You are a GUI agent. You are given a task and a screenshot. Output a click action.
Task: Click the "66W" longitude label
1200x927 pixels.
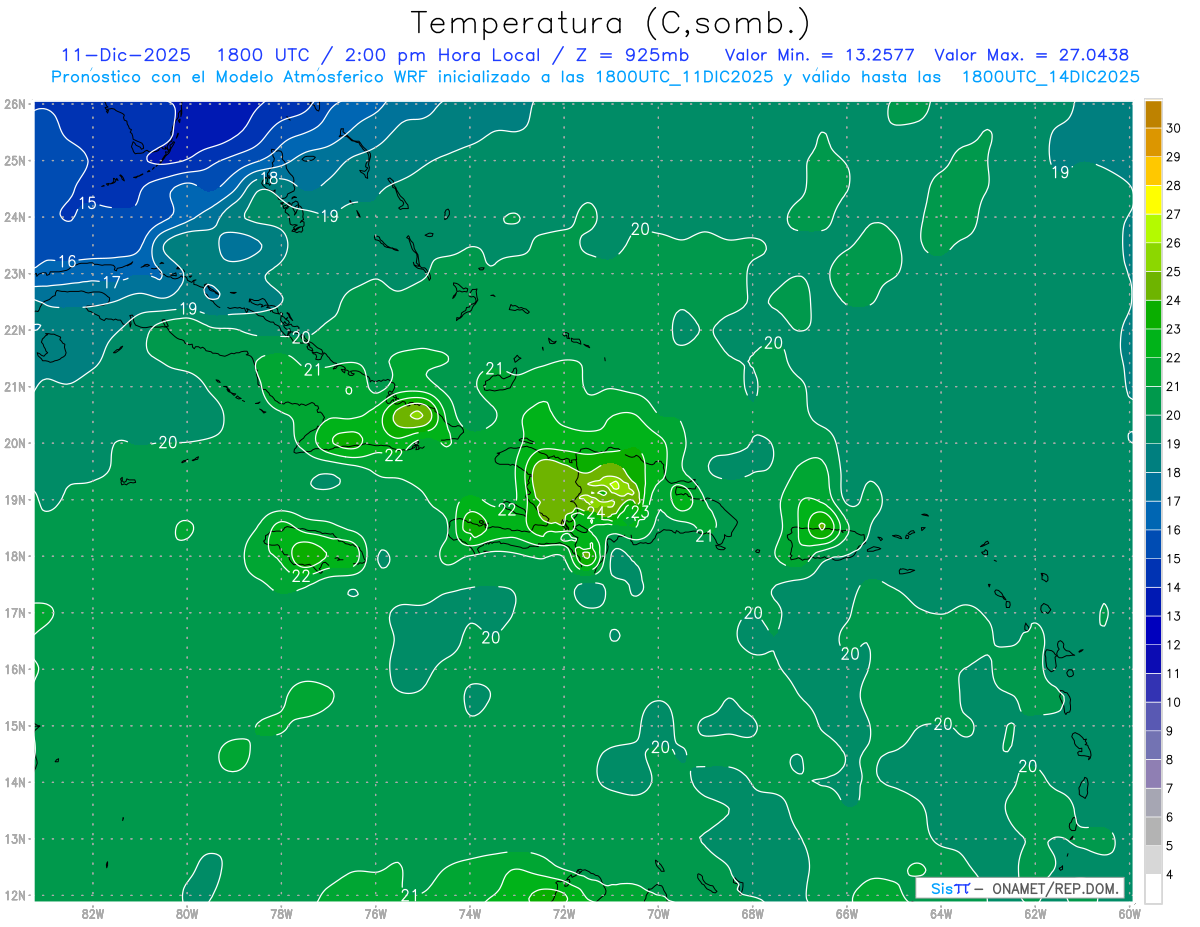tap(846, 913)
